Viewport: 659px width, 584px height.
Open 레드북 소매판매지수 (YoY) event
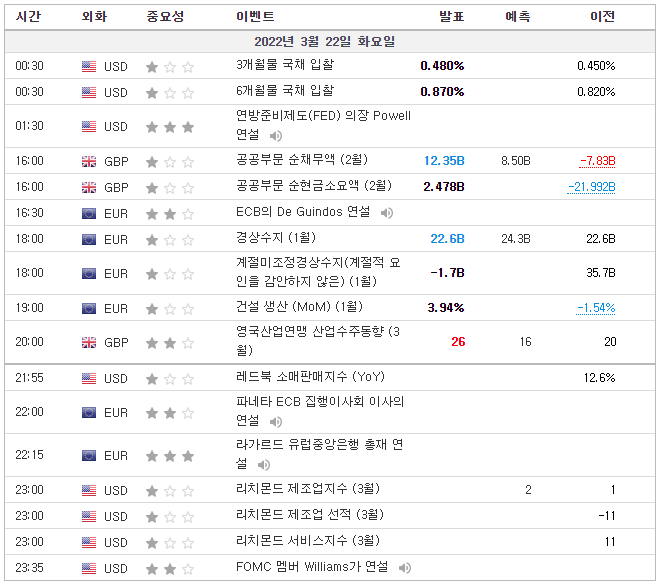[310, 376]
